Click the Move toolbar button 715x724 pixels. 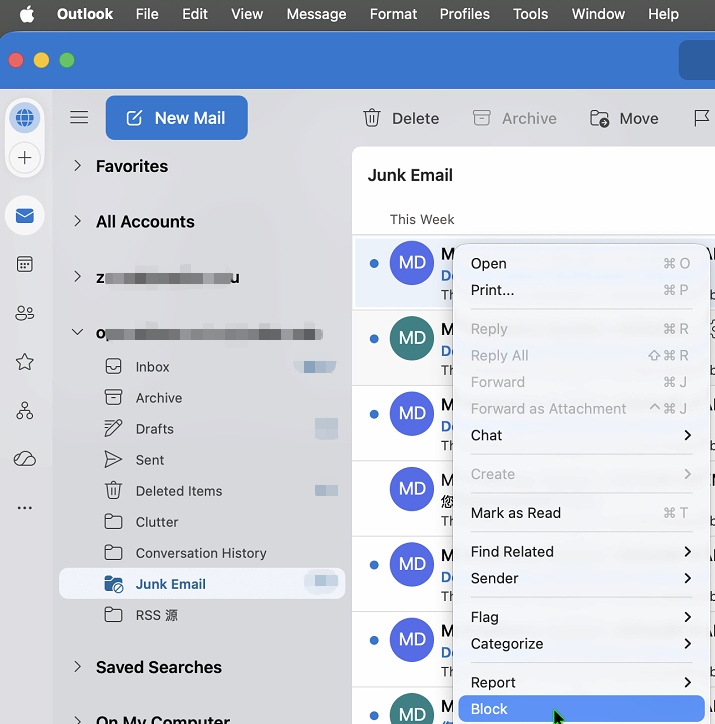pos(624,118)
